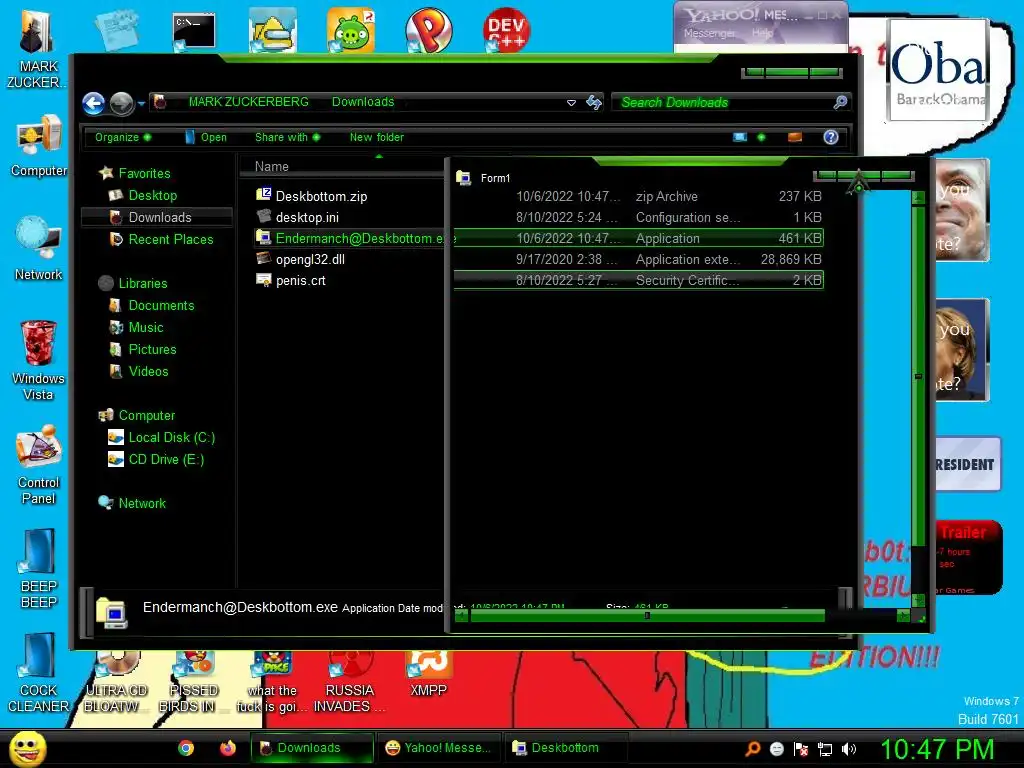Expand the address bar history dropdown
This screenshot has height=768, width=1024.
tap(571, 103)
